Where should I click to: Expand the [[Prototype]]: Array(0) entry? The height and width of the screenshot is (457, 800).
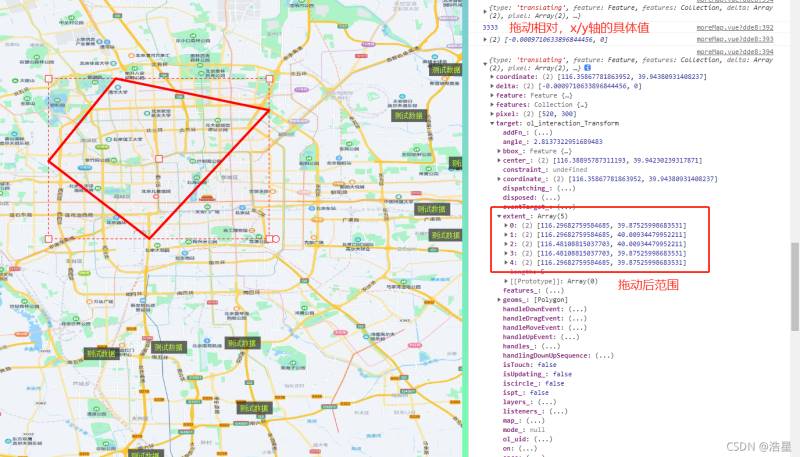pos(506,281)
